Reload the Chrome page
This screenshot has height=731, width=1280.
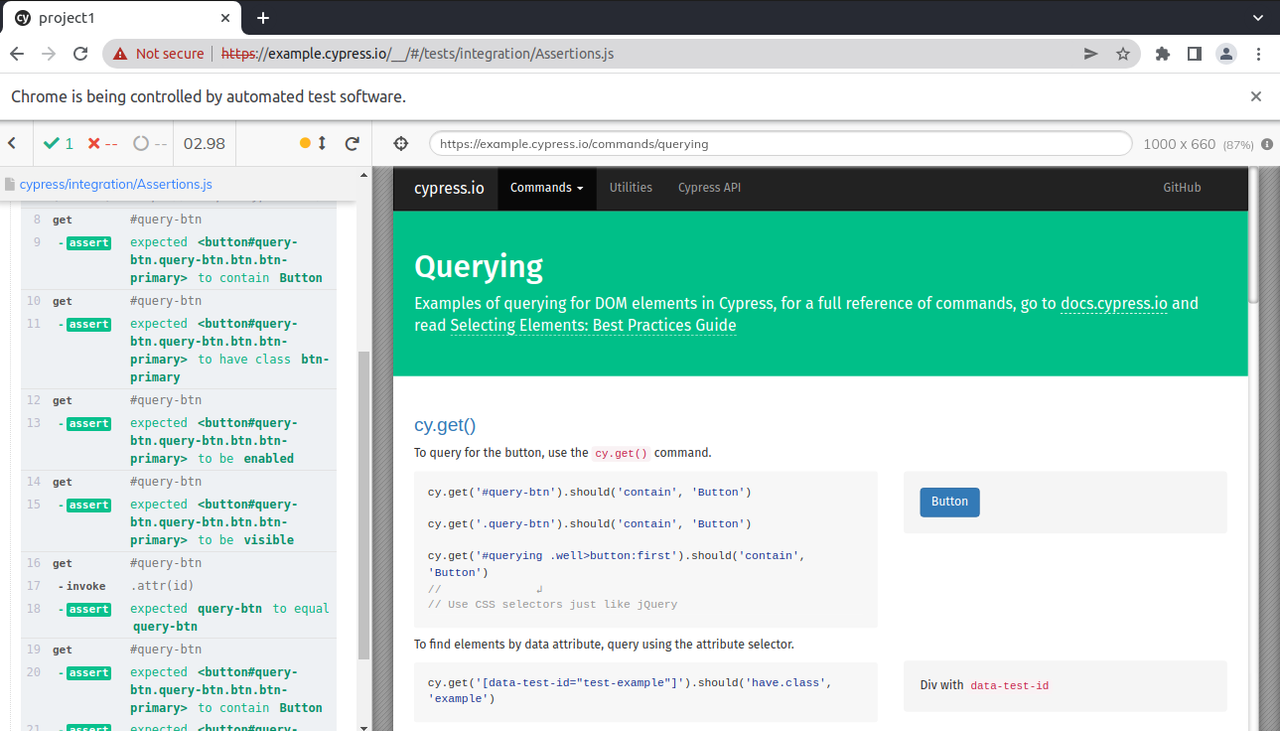(x=81, y=54)
